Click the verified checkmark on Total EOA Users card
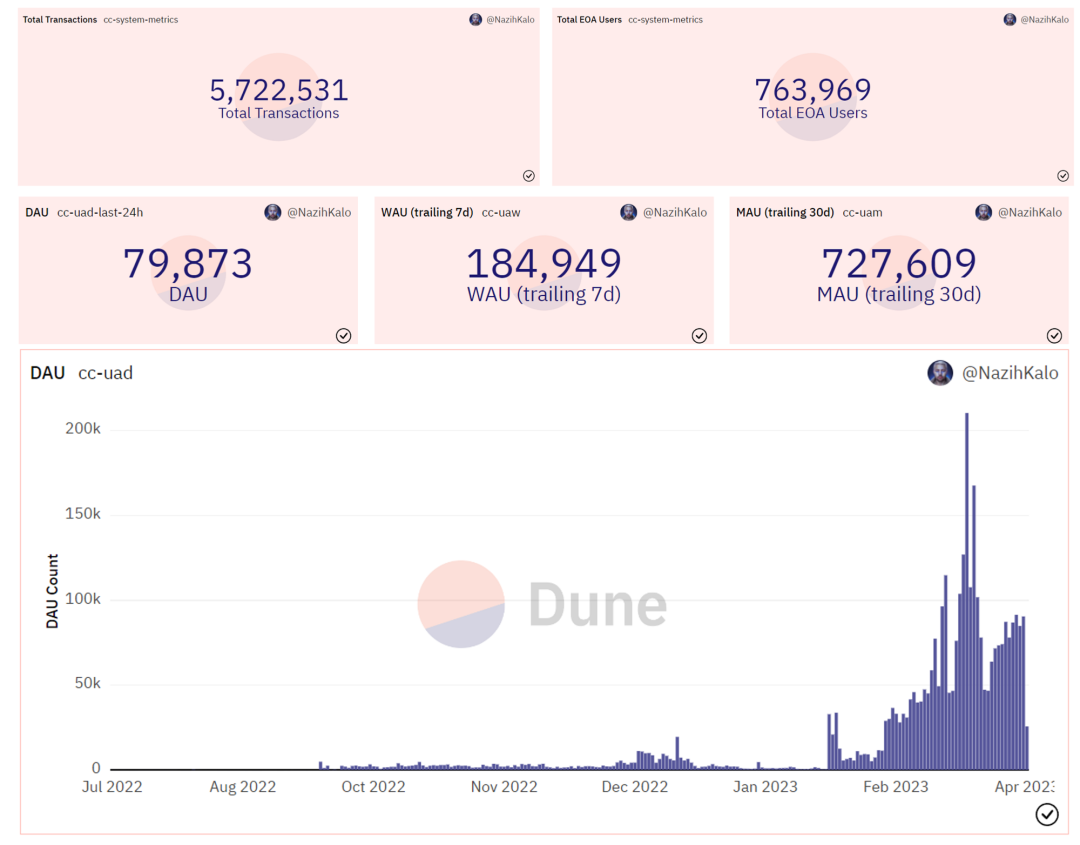The width and height of the screenshot is (1080, 845). (1063, 176)
